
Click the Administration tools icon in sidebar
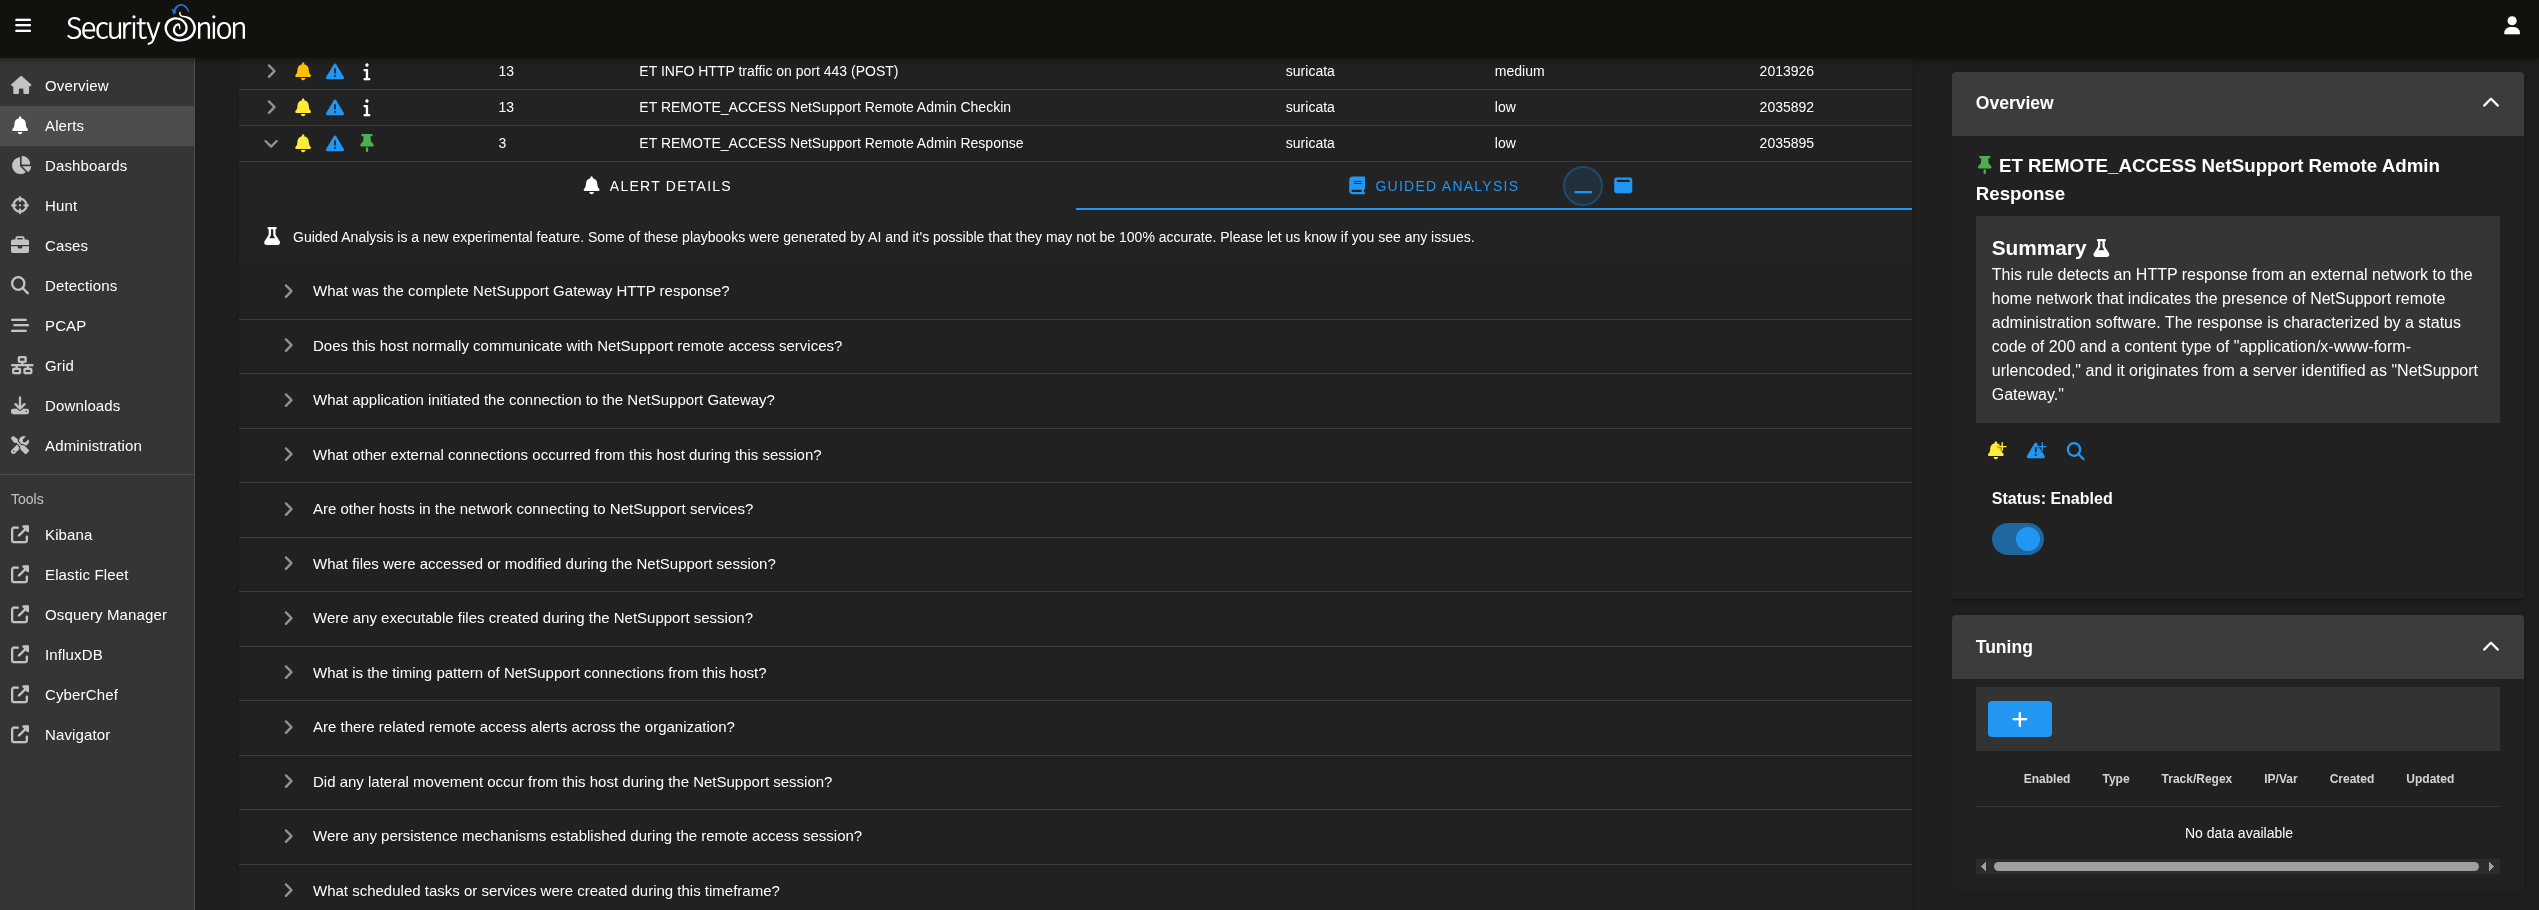20,445
